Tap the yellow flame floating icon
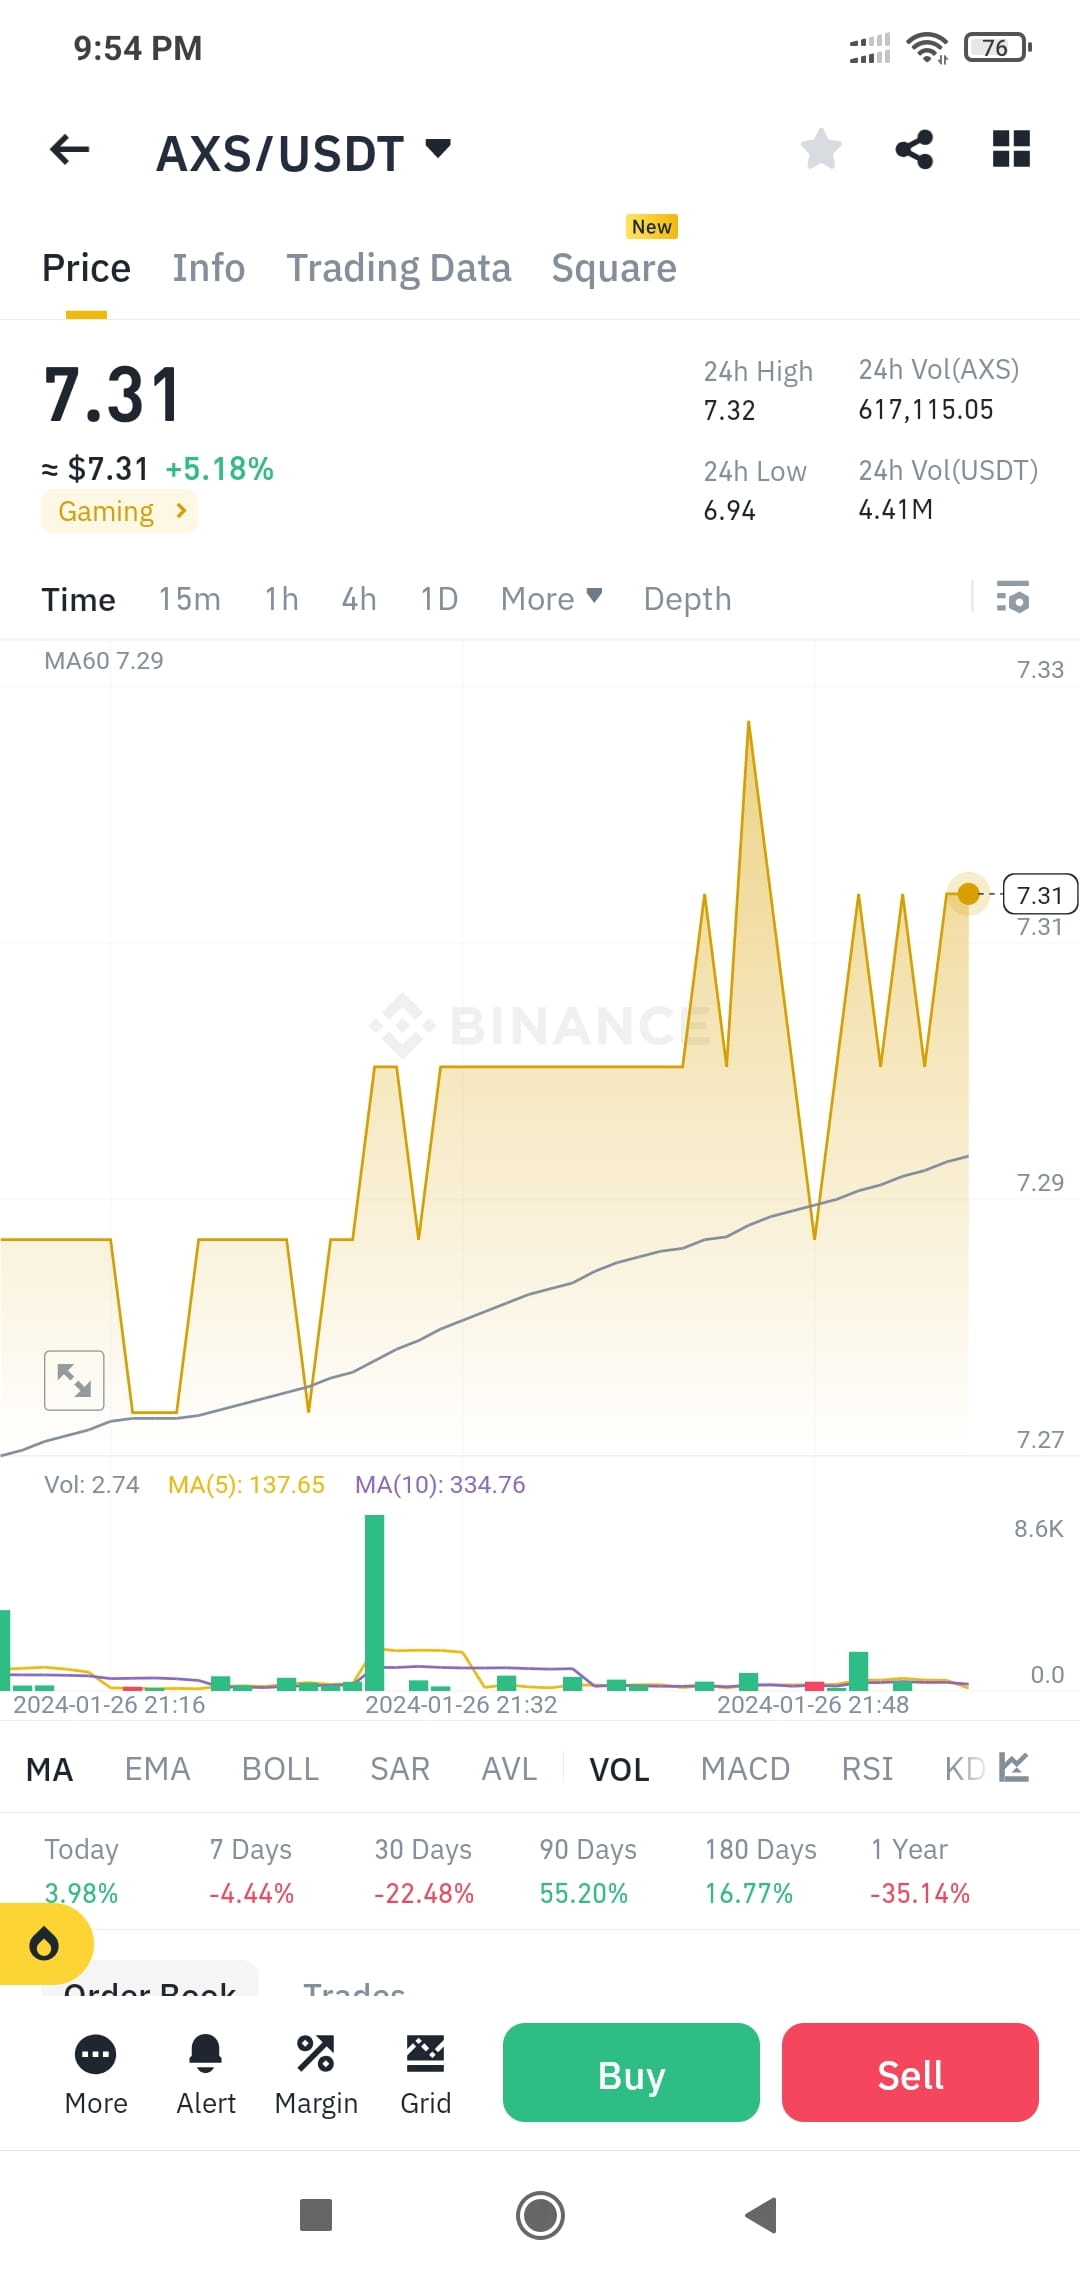The image size is (1080, 2280). 45,1943
